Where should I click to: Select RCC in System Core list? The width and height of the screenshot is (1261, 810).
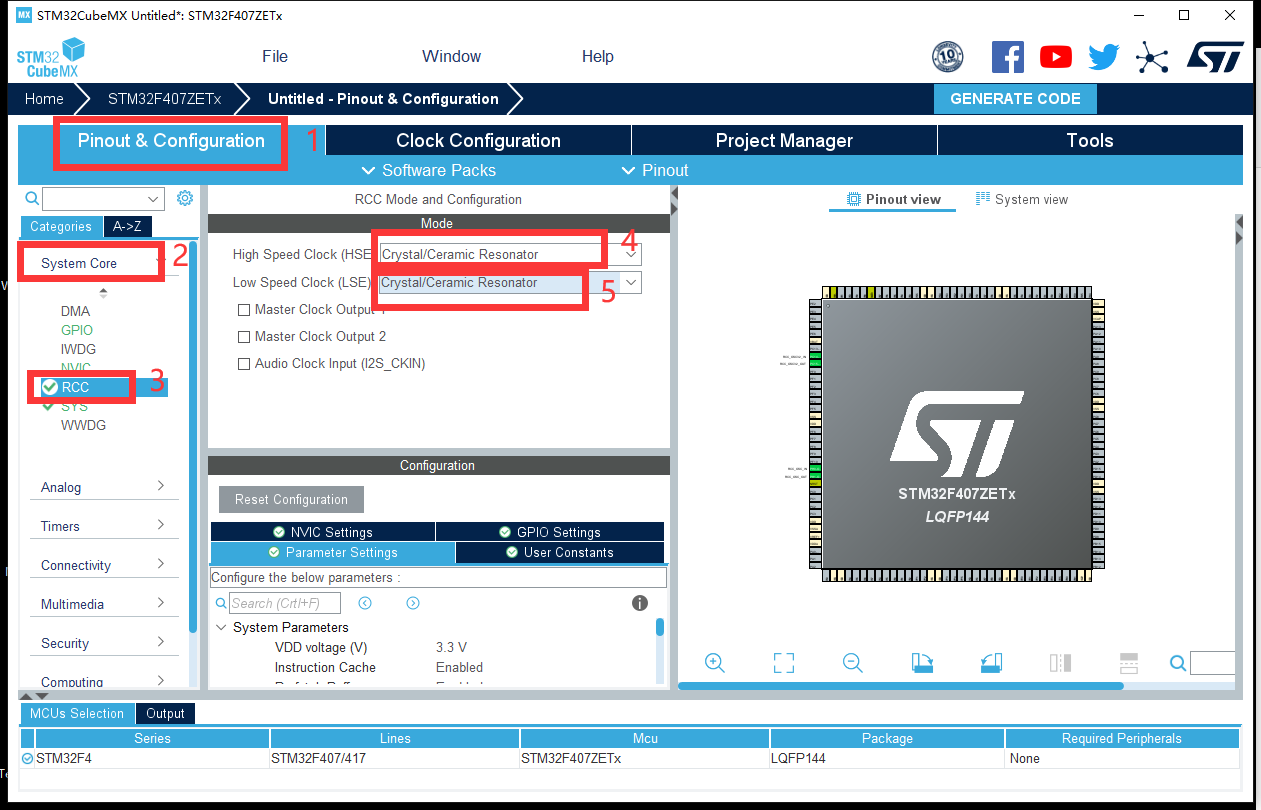point(75,387)
